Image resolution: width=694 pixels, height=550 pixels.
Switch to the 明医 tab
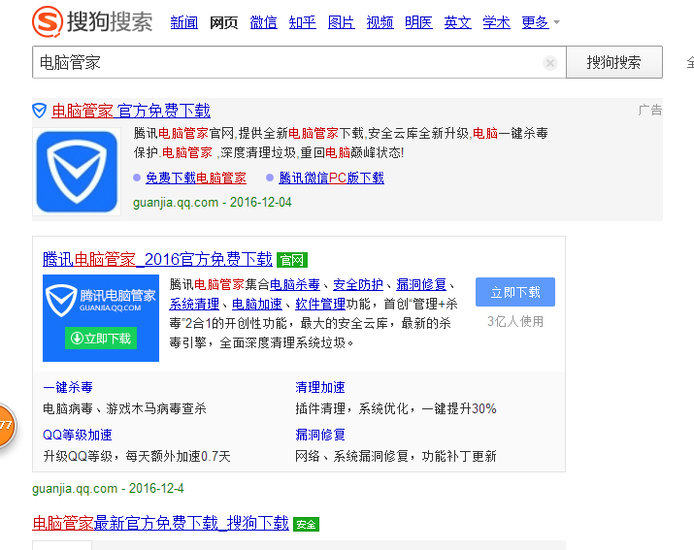point(419,22)
